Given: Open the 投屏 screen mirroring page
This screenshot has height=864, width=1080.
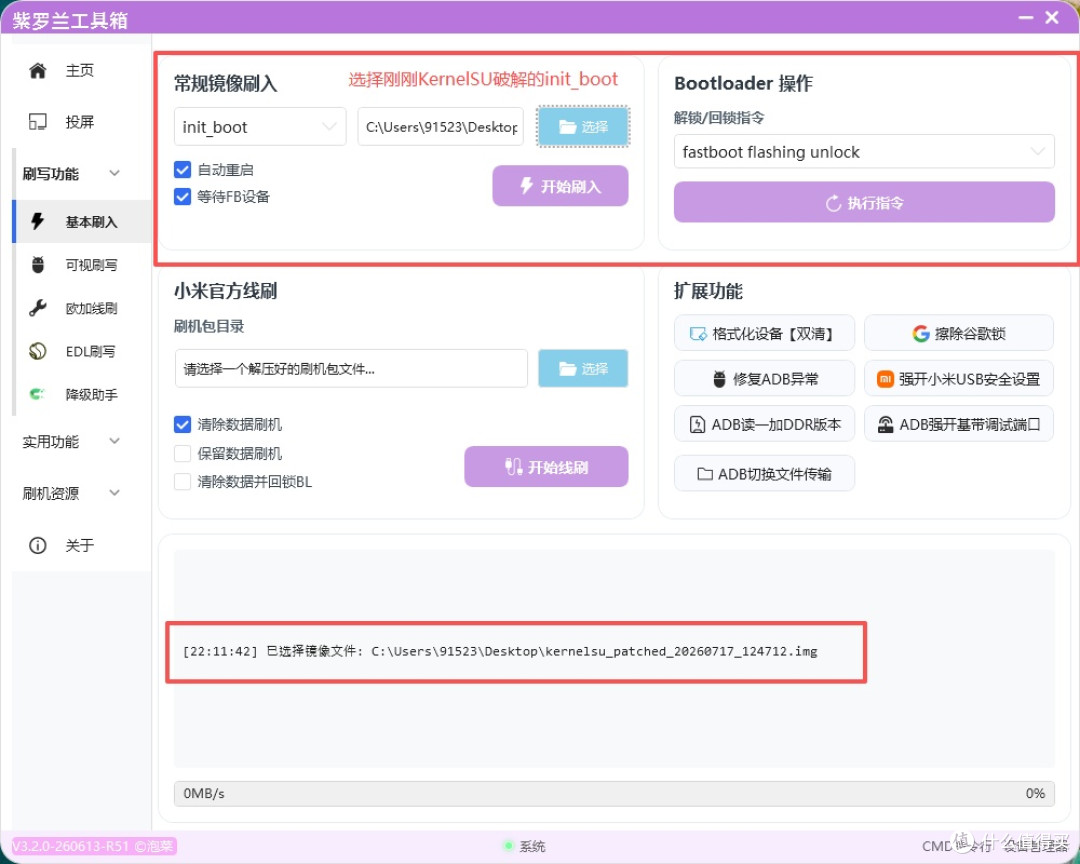Looking at the screenshot, I should coord(81,122).
